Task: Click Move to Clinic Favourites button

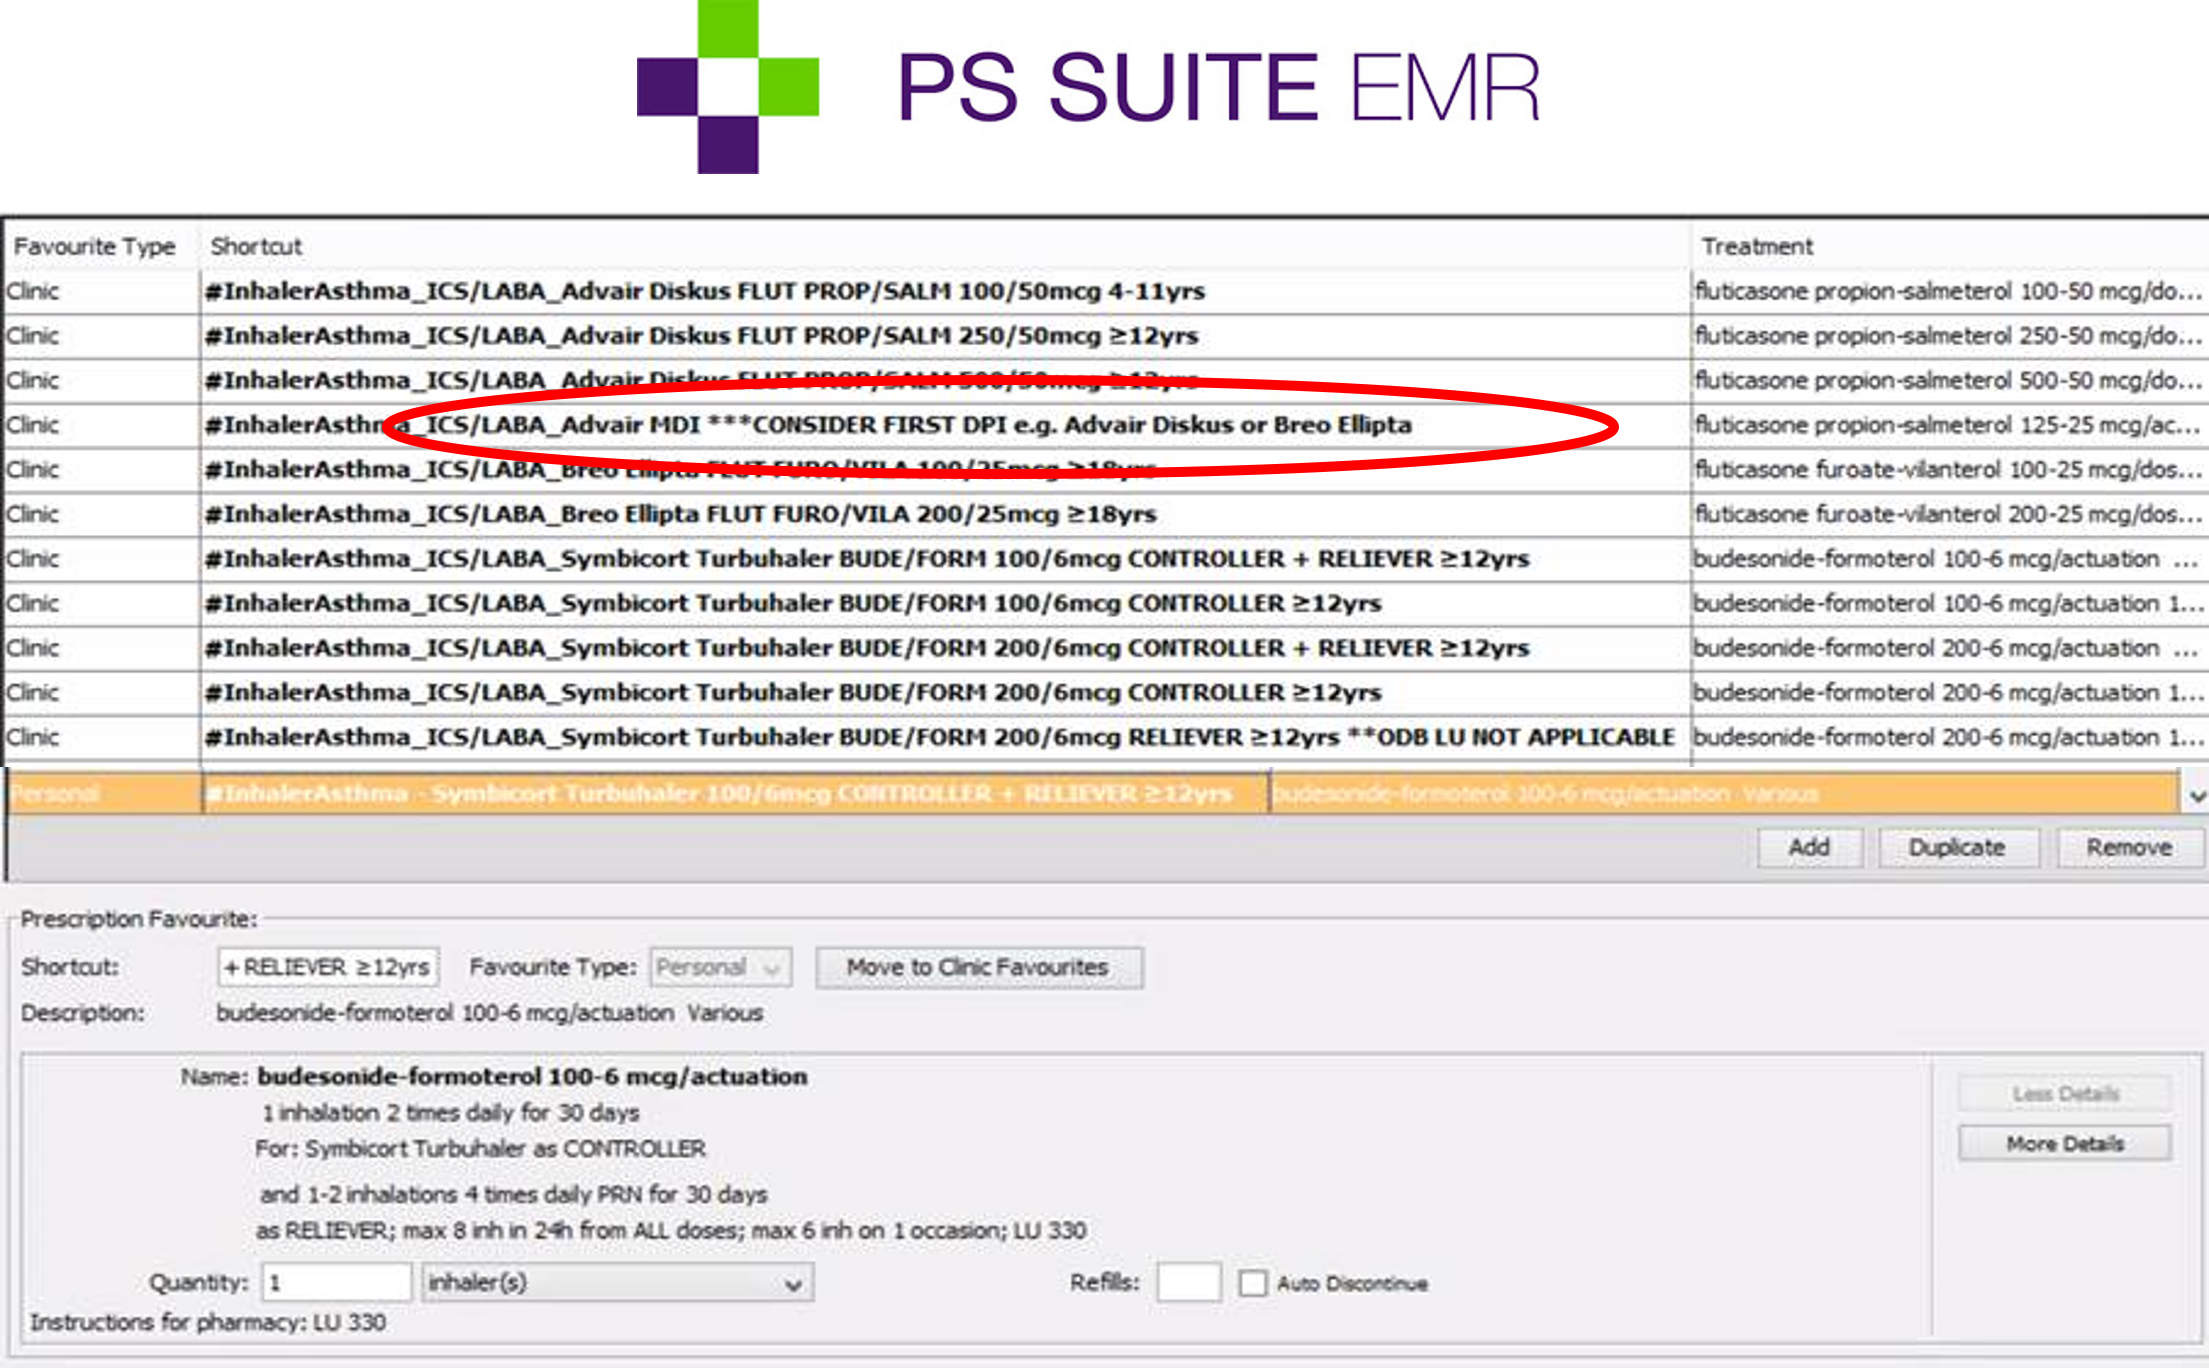Action: coord(978,967)
